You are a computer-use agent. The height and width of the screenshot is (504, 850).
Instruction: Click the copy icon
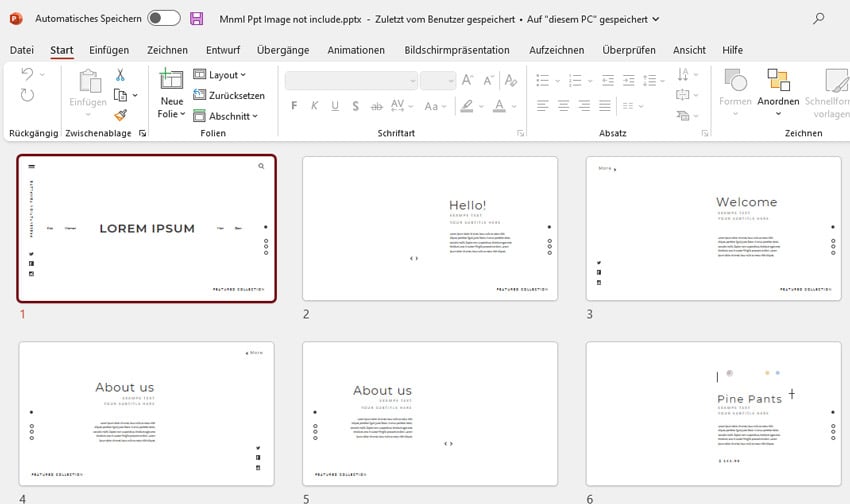(120, 95)
